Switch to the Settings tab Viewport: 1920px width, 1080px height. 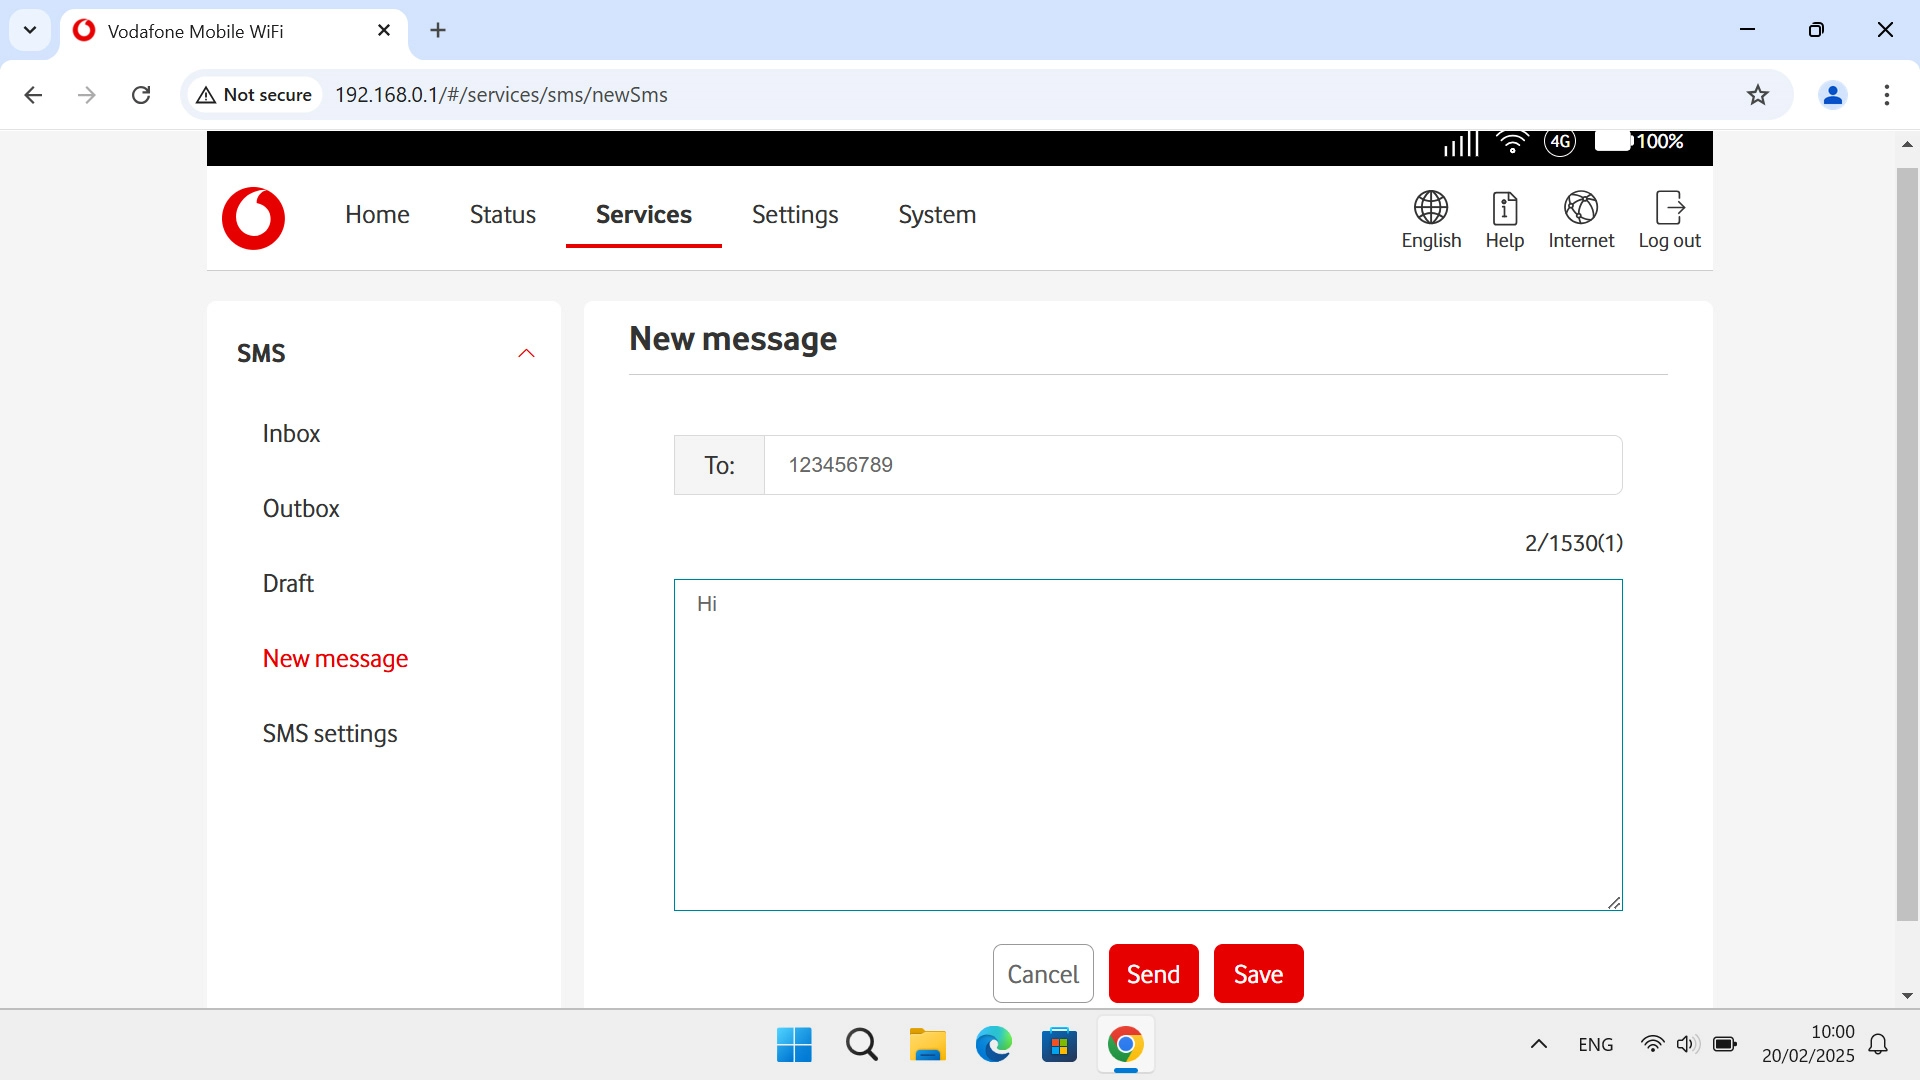794,215
